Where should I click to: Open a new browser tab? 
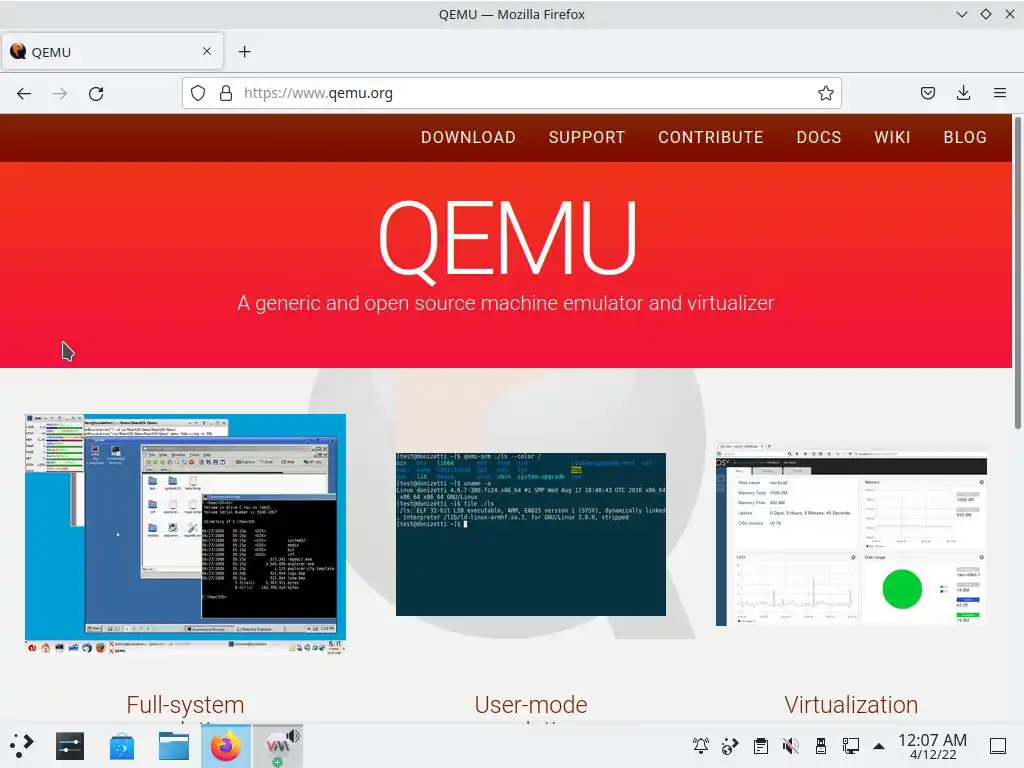coord(244,52)
